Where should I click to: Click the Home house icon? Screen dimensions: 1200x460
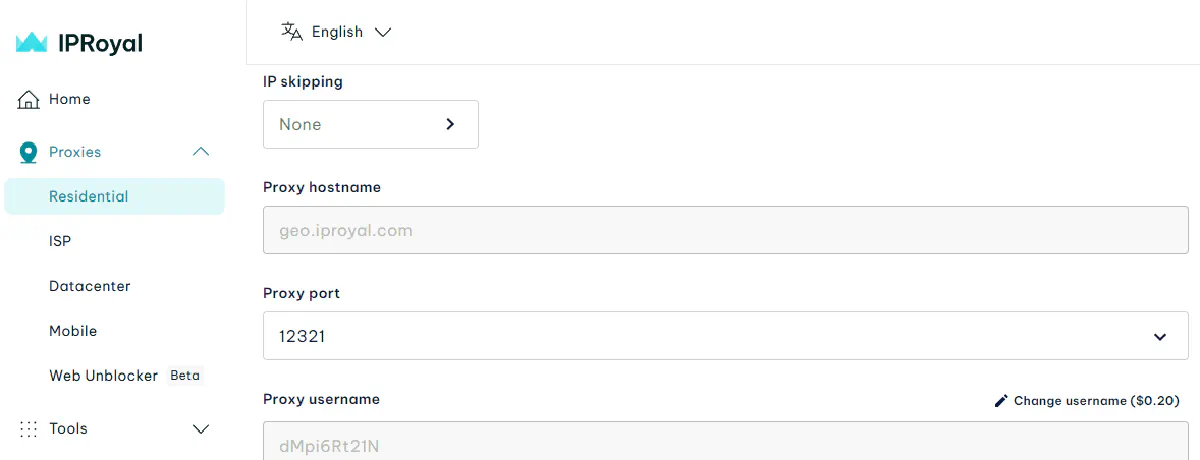(x=29, y=100)
